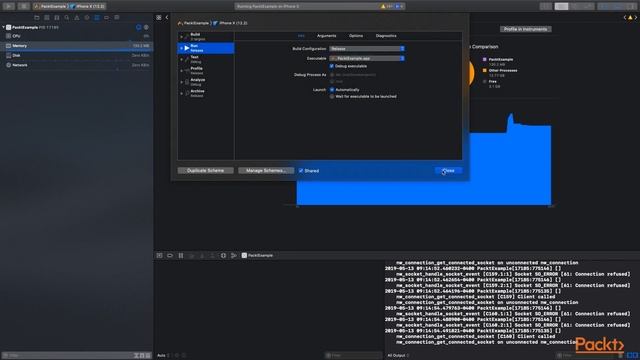Open the Executable dropdown
640x360 pixels.
367,58
